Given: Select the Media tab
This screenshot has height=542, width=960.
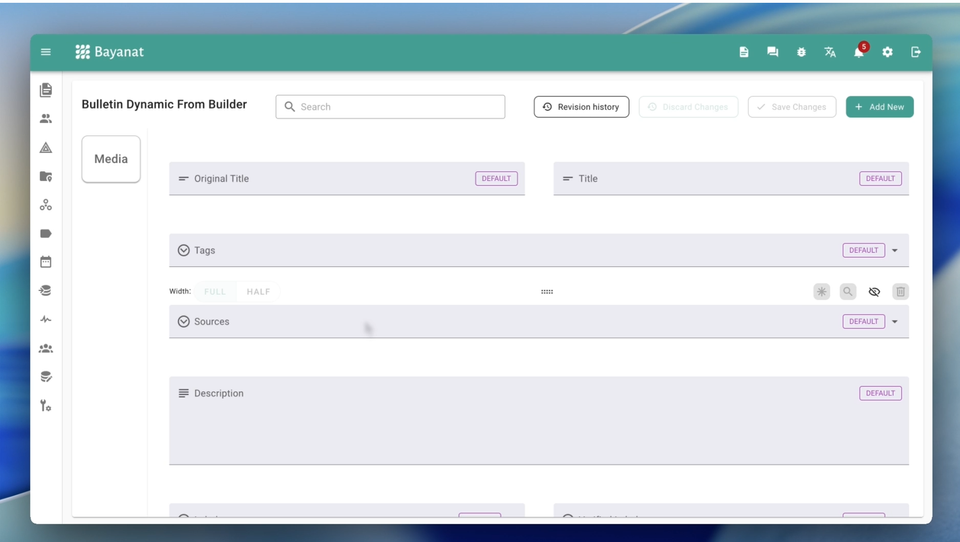Looking at the screenshot, I should (111, 159).
